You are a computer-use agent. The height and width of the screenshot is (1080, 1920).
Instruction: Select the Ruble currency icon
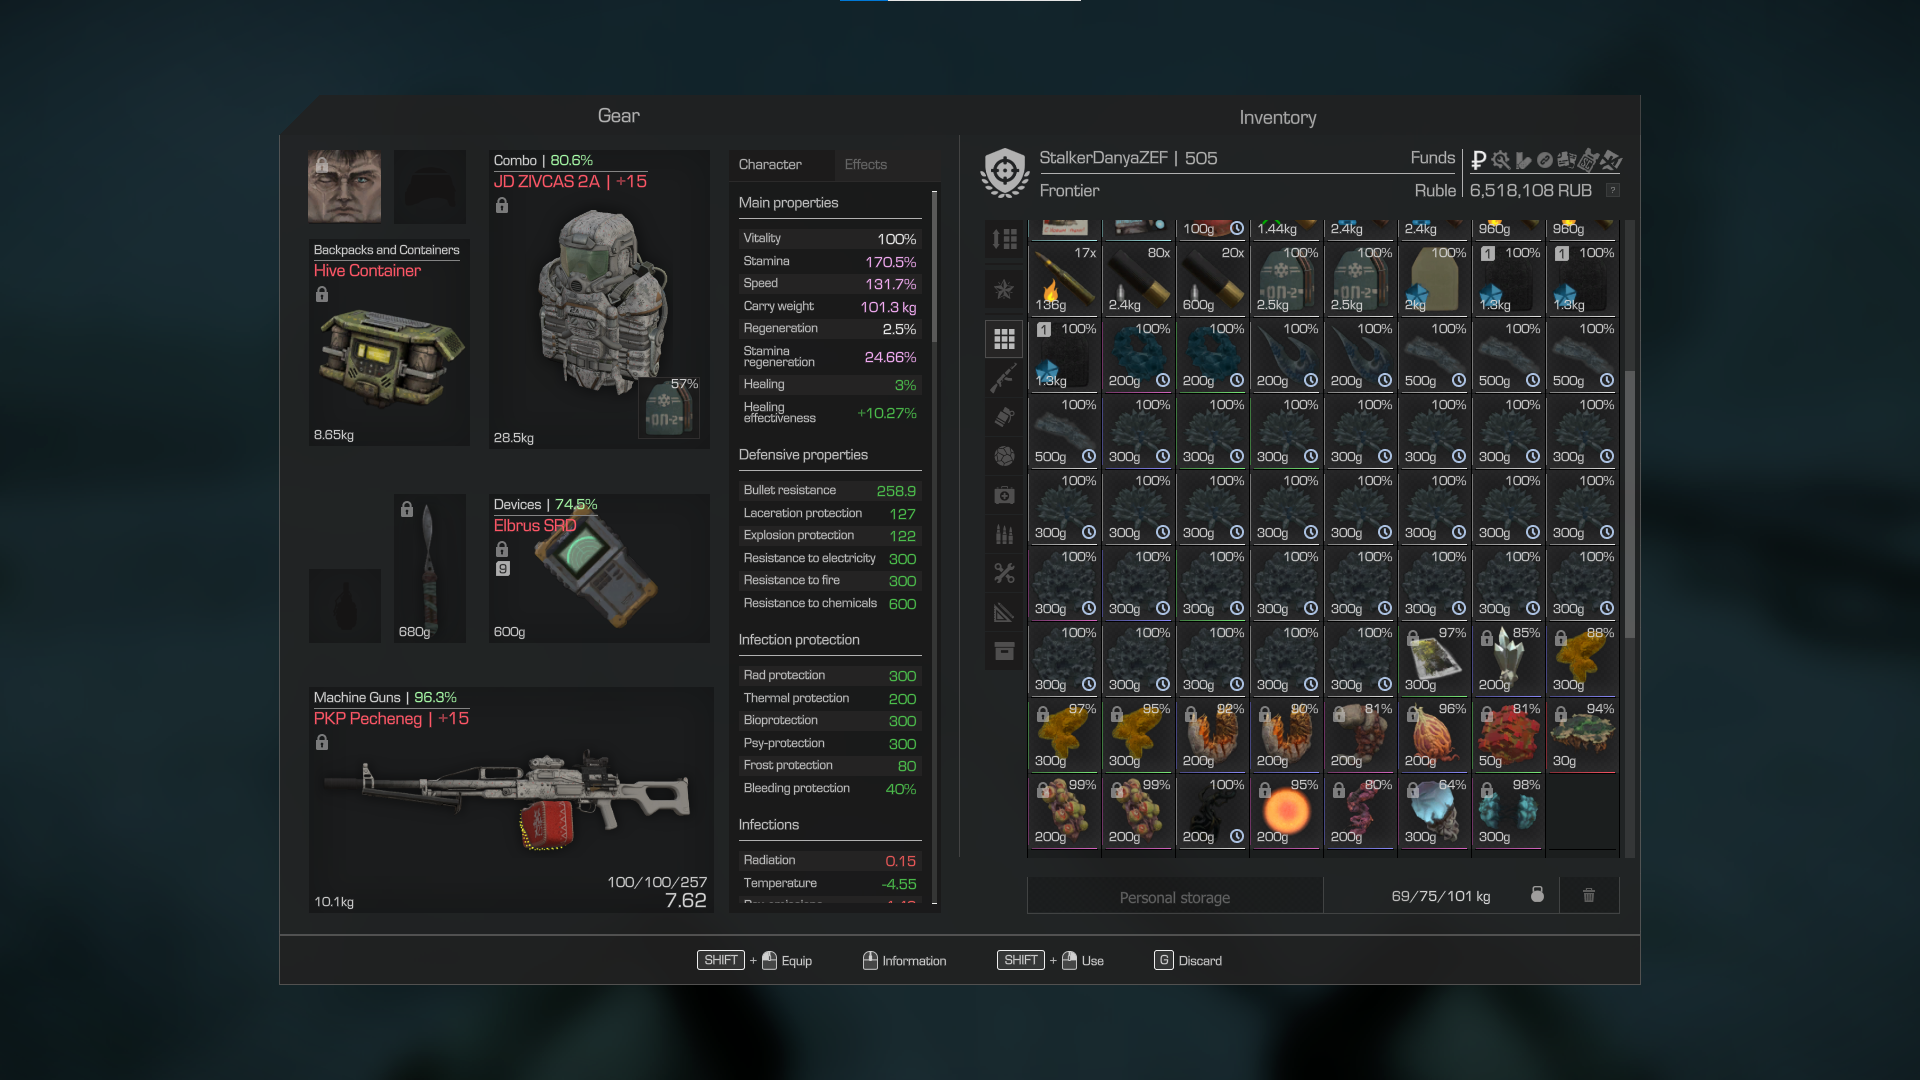click(1478, 160)
